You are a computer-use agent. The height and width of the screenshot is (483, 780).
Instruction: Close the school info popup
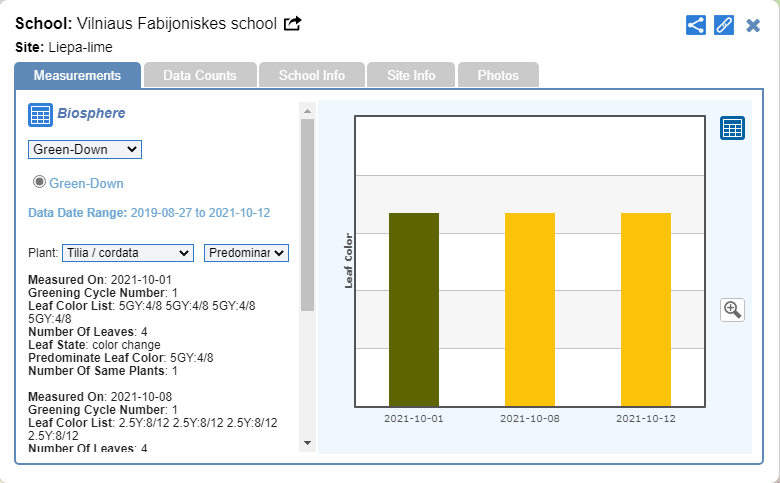[753, 25]
